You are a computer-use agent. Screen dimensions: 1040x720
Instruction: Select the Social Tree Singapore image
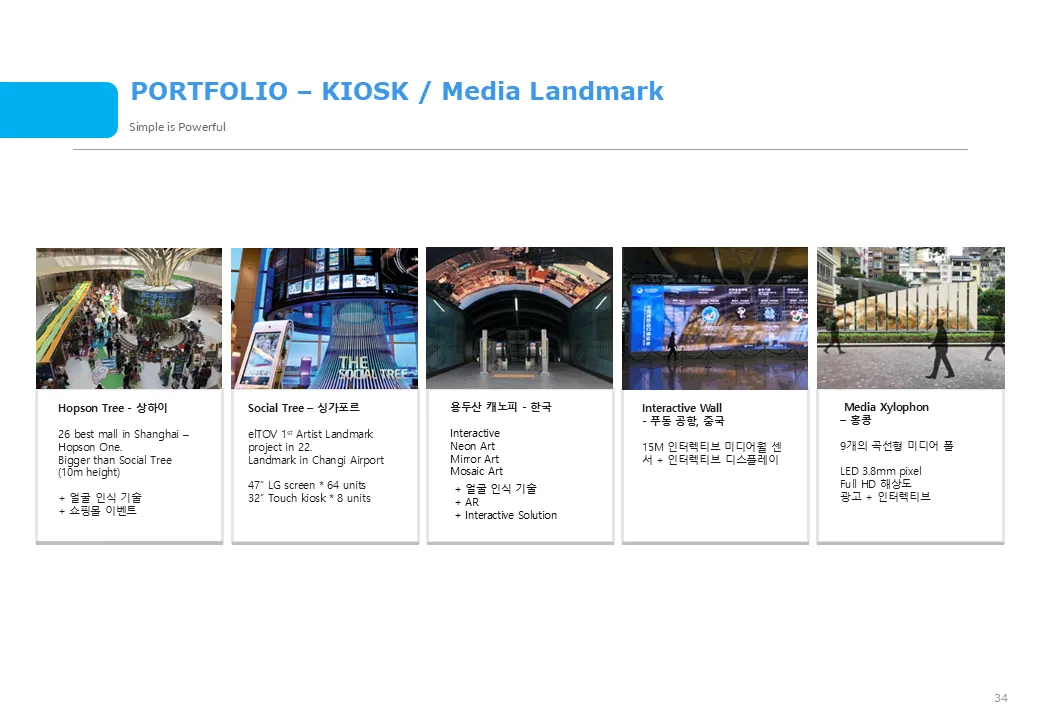324,318
